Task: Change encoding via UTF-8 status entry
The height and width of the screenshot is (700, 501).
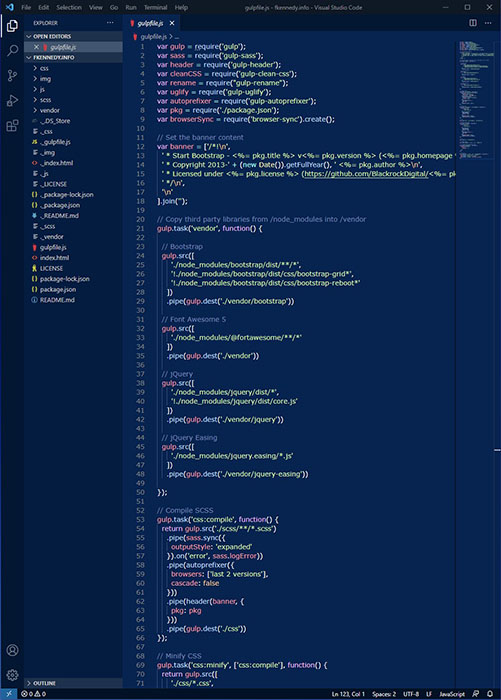Action: pyautogui.click(x=411, y=694)
